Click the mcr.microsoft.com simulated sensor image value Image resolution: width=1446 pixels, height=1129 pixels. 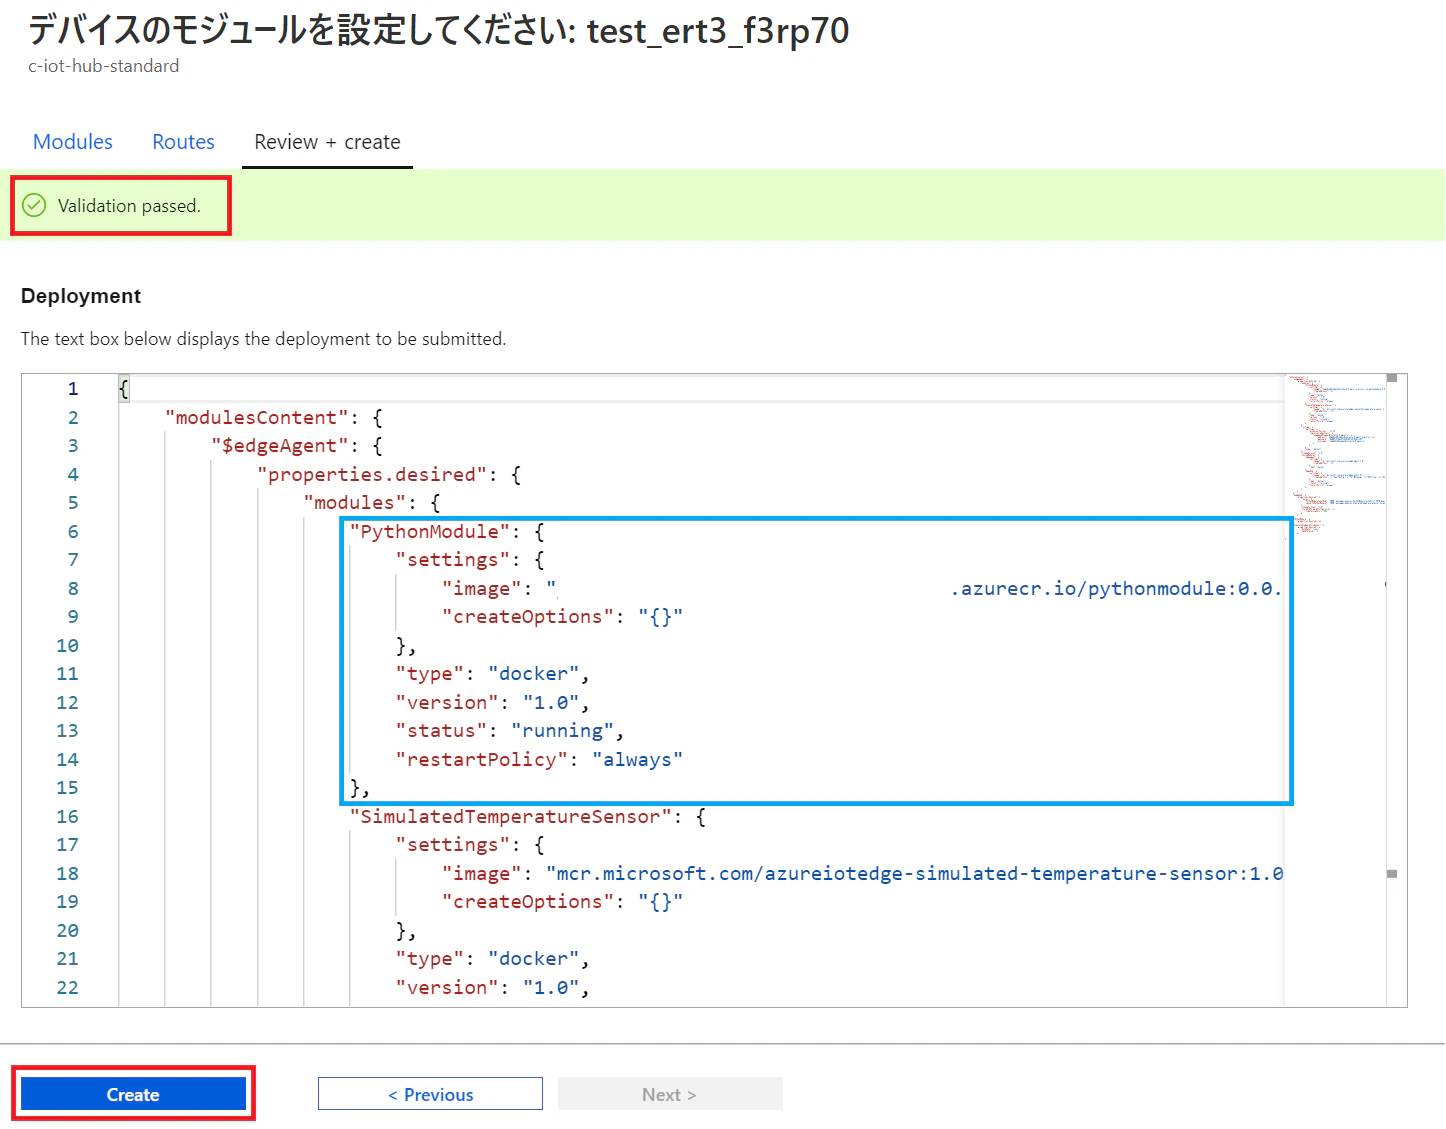pos(915,873)
